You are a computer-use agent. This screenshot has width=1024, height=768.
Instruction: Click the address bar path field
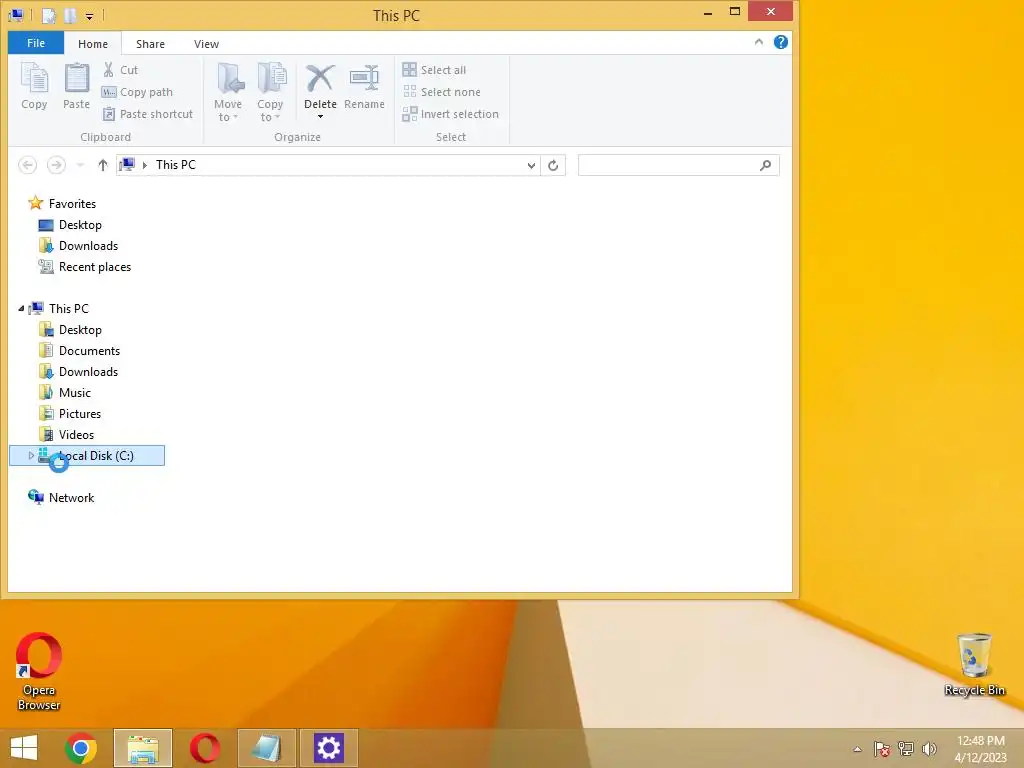pyautogui.click(x=328, y=165)
